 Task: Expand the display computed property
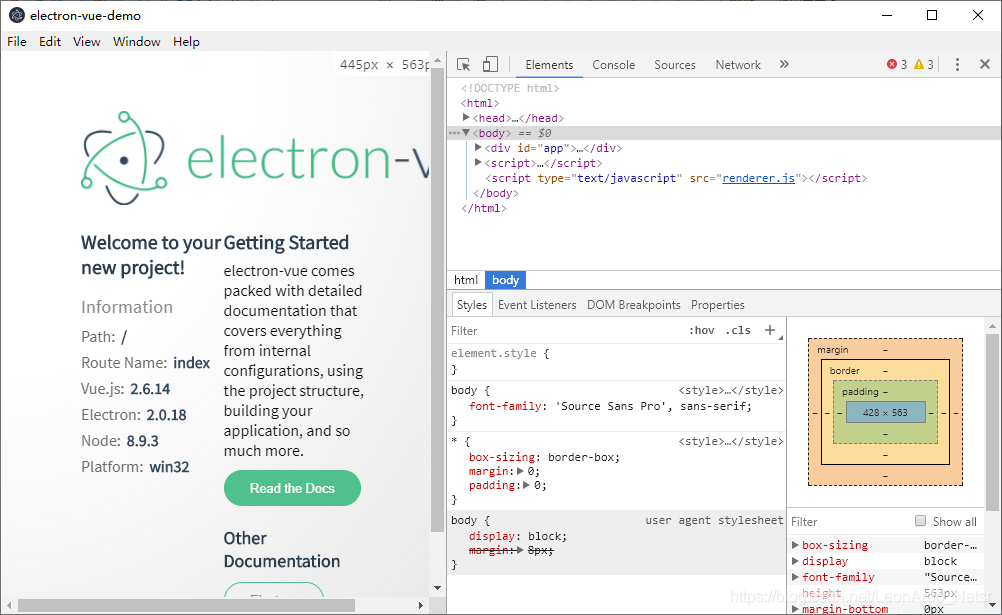point(796,561)
